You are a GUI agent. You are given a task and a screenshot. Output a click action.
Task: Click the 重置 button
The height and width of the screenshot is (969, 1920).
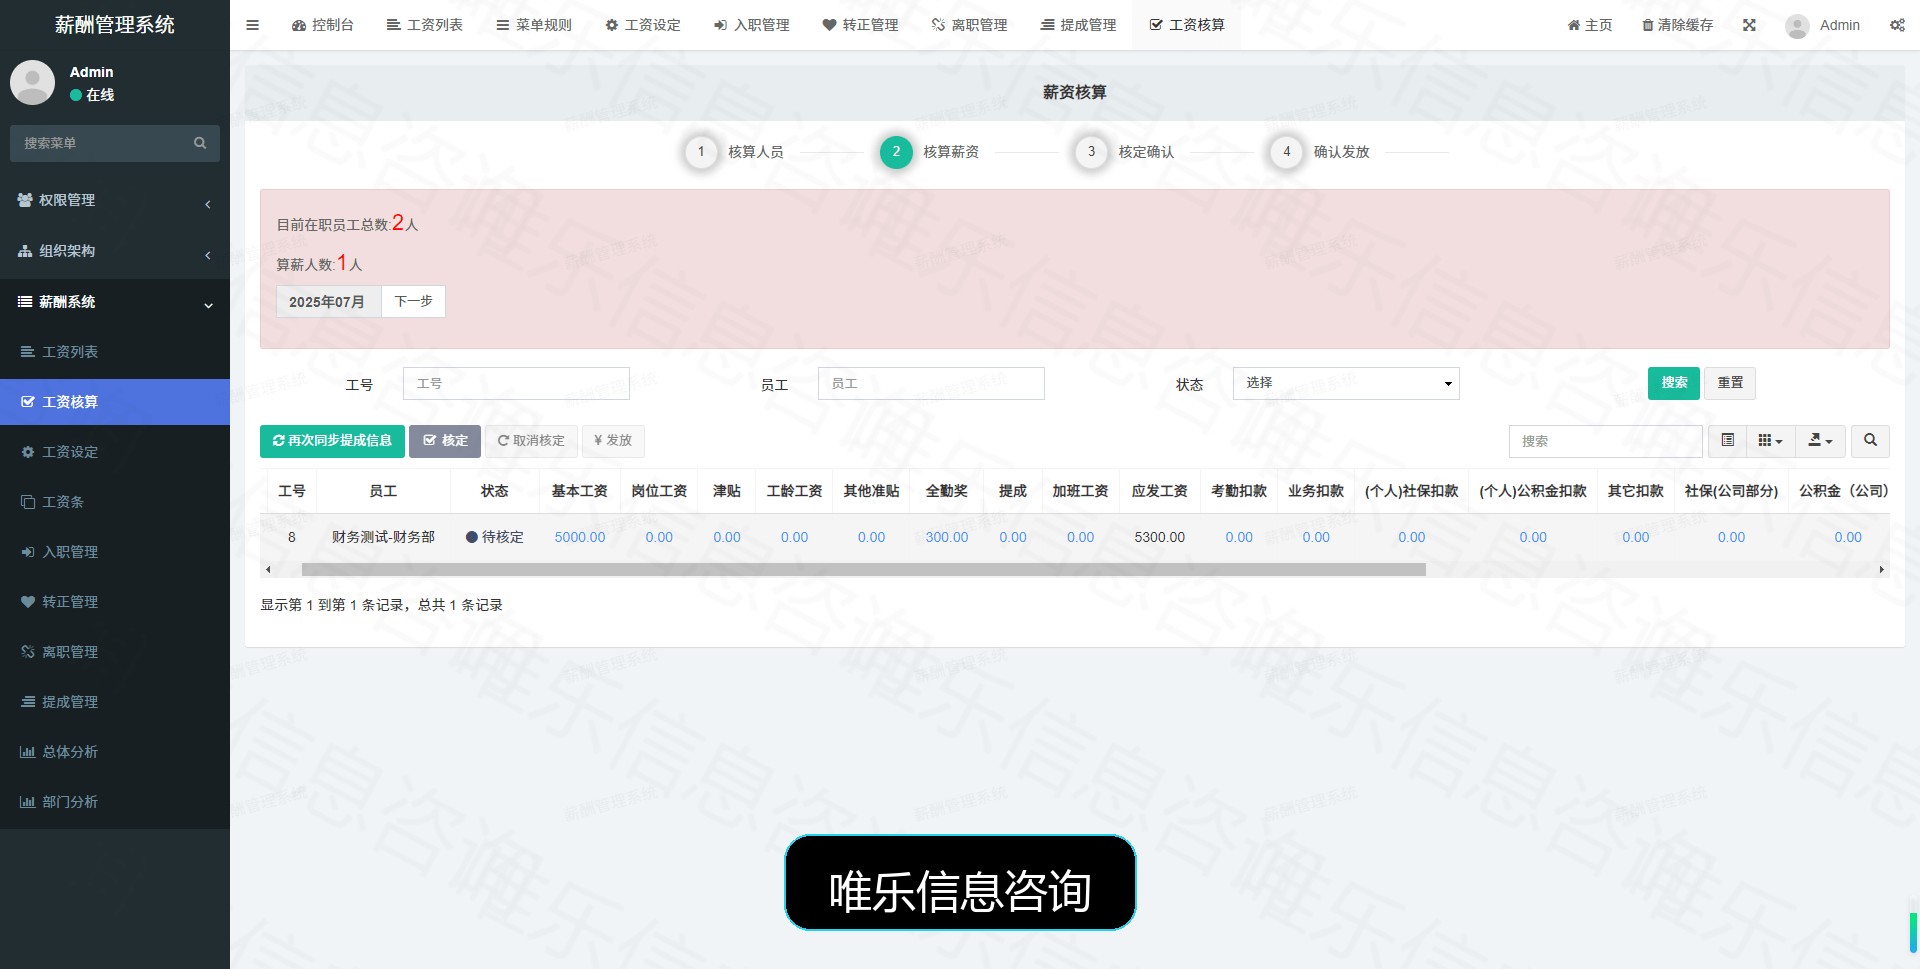1730,383
